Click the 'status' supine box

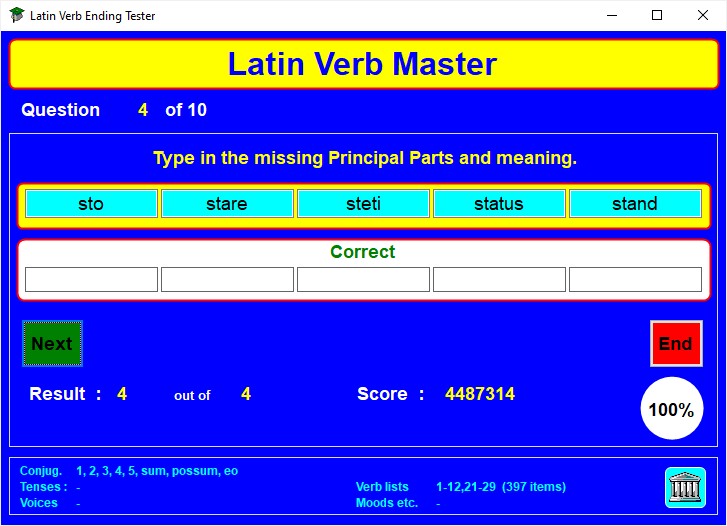click(499, 204)
